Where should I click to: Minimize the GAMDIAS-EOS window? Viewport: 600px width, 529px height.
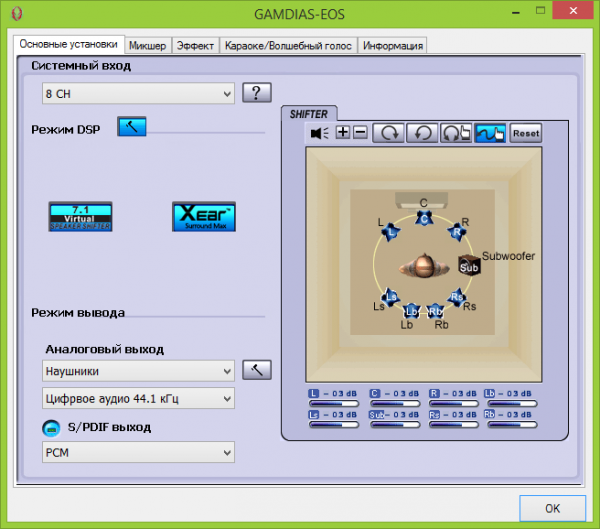[516, 13]
